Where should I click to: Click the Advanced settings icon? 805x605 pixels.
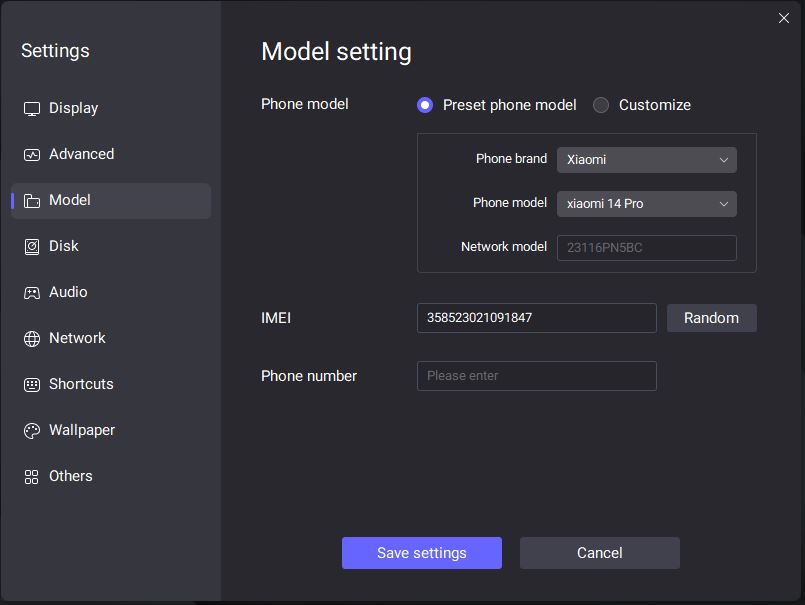coord(32,155)
